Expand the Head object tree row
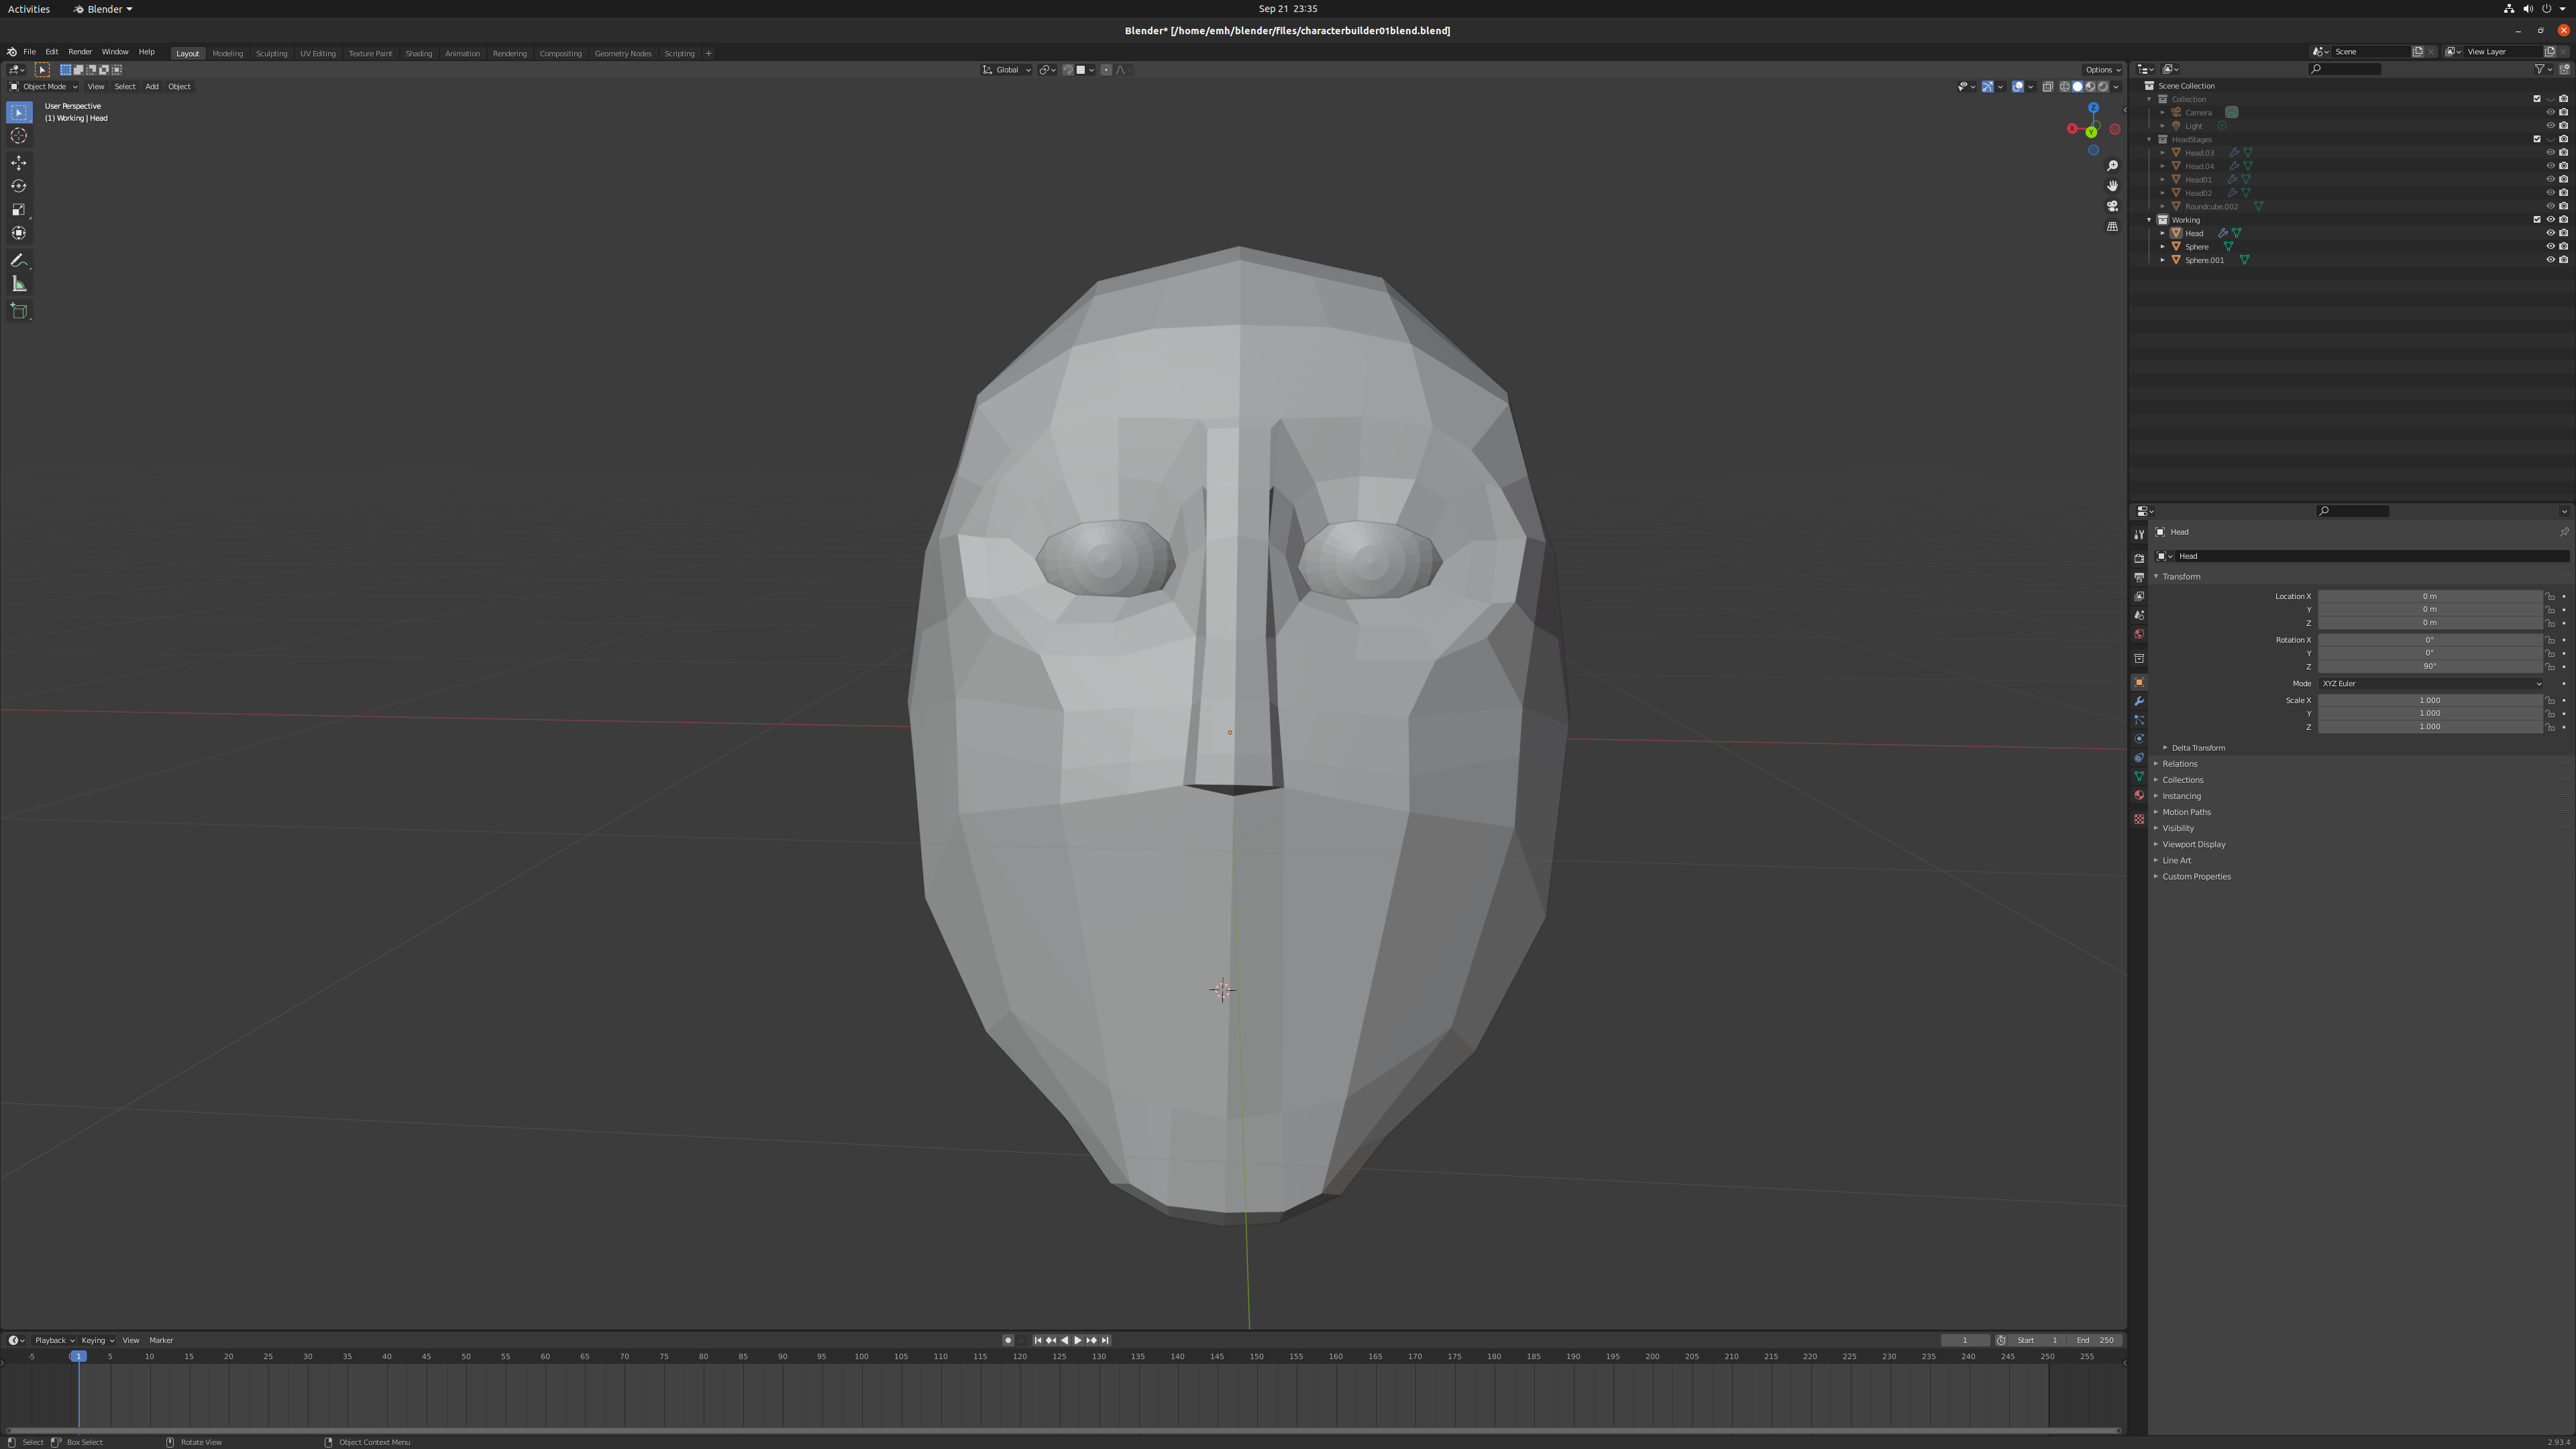 (2163, 233)
